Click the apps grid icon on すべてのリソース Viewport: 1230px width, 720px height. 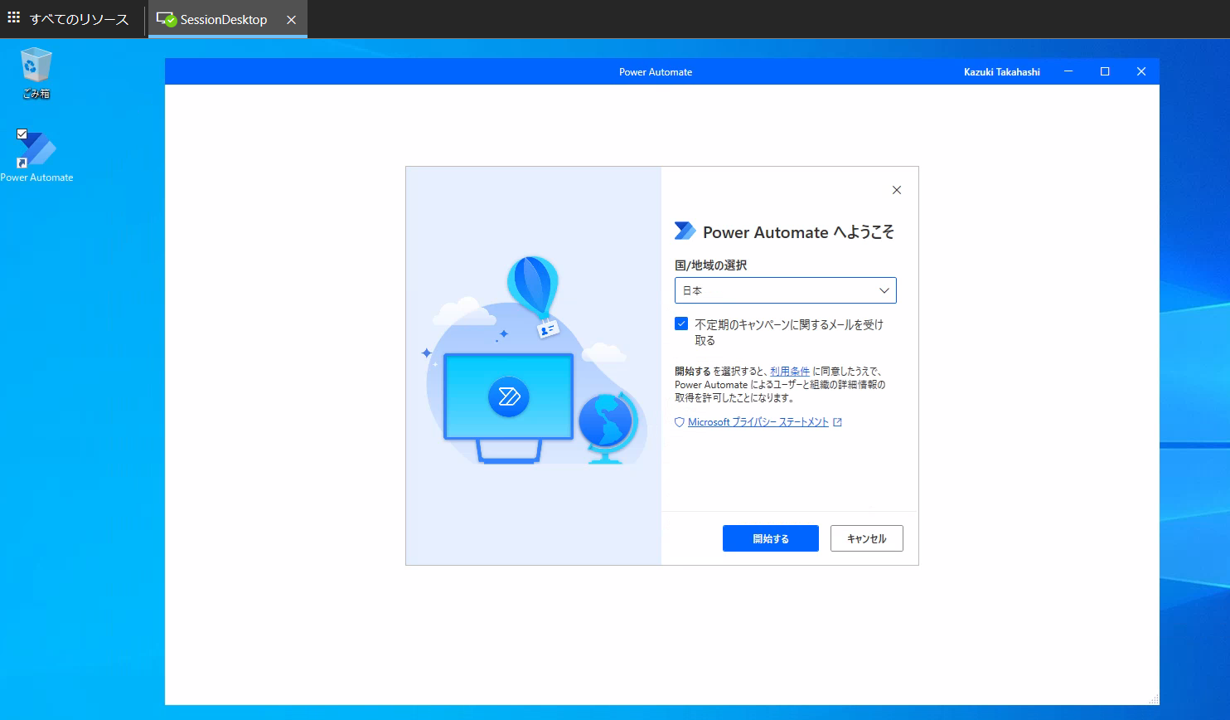point(14,18)
